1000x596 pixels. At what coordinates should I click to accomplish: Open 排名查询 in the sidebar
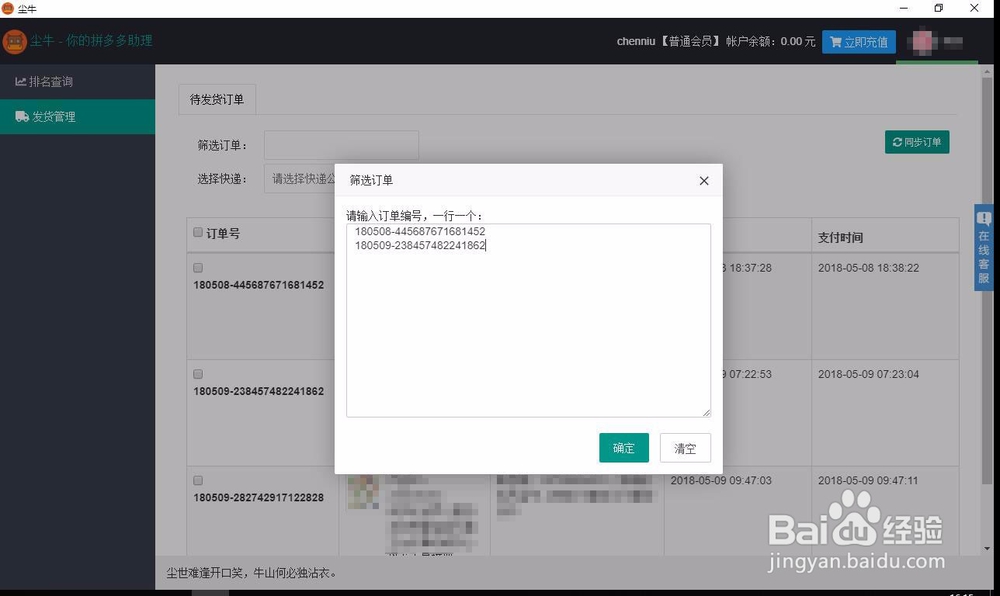(x=77, y=82)
